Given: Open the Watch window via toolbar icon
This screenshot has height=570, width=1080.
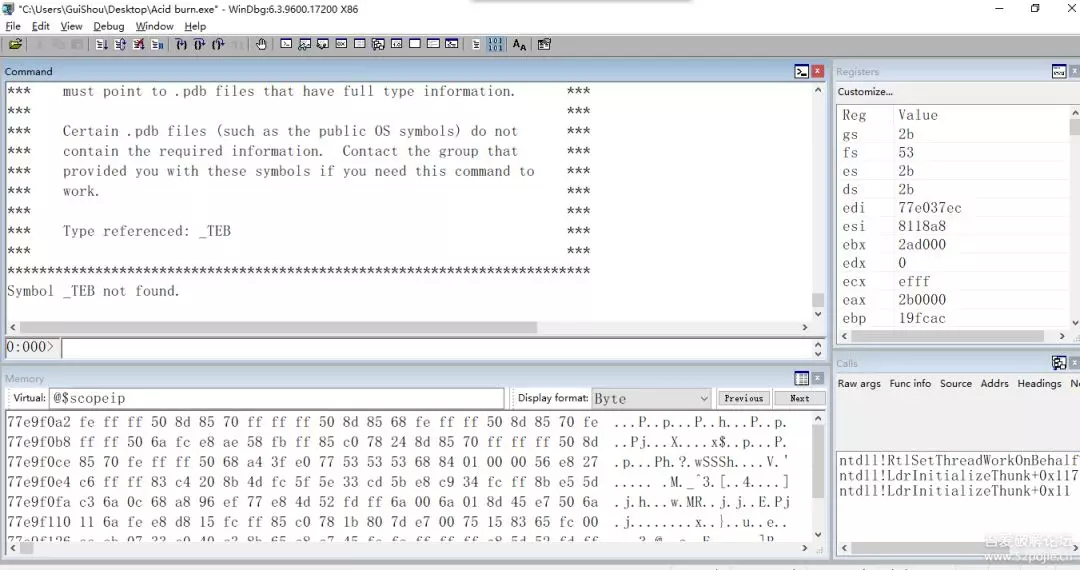Looking at the screenshot, I should tap(304, 44).
